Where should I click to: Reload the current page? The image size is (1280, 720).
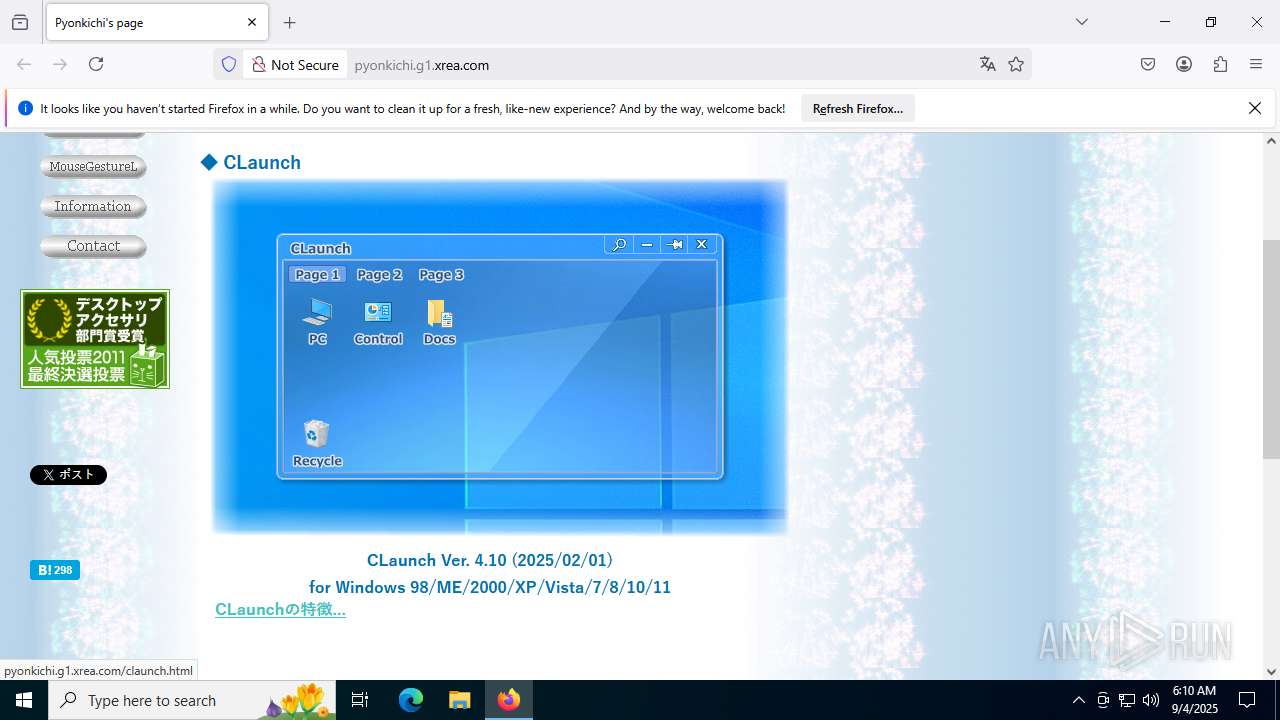tap(96, 64)
